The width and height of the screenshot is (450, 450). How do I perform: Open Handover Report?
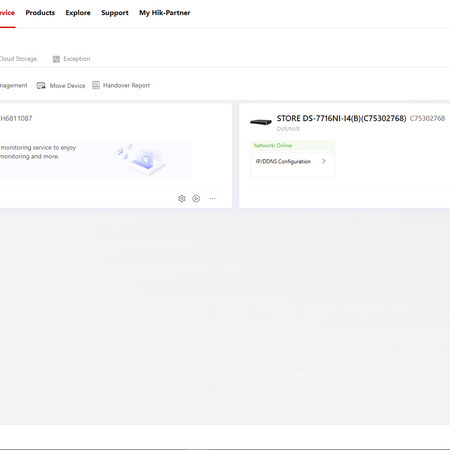click(126, 85)
